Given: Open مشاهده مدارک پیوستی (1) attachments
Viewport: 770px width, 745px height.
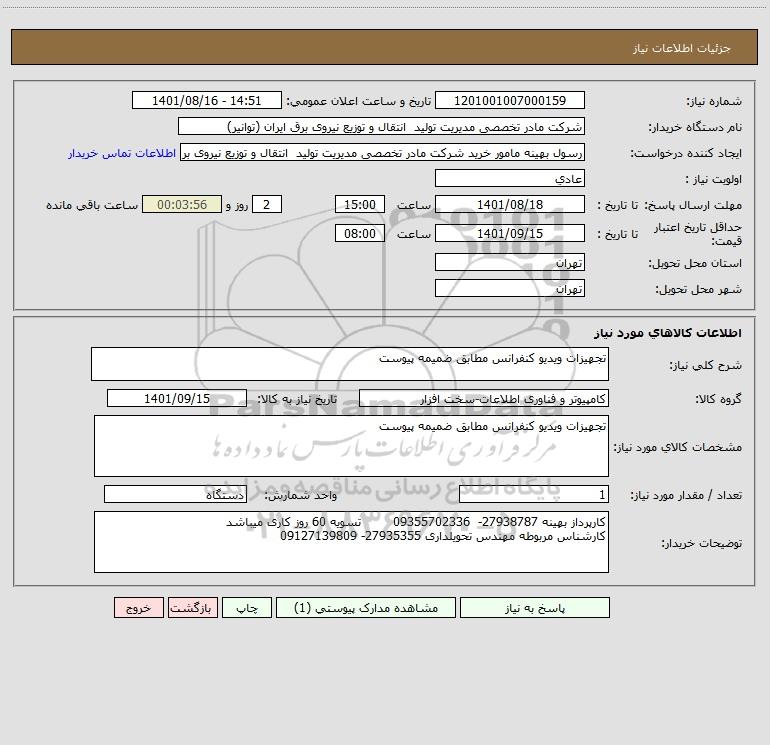Looking at the screenshot, I should point(366,608).
